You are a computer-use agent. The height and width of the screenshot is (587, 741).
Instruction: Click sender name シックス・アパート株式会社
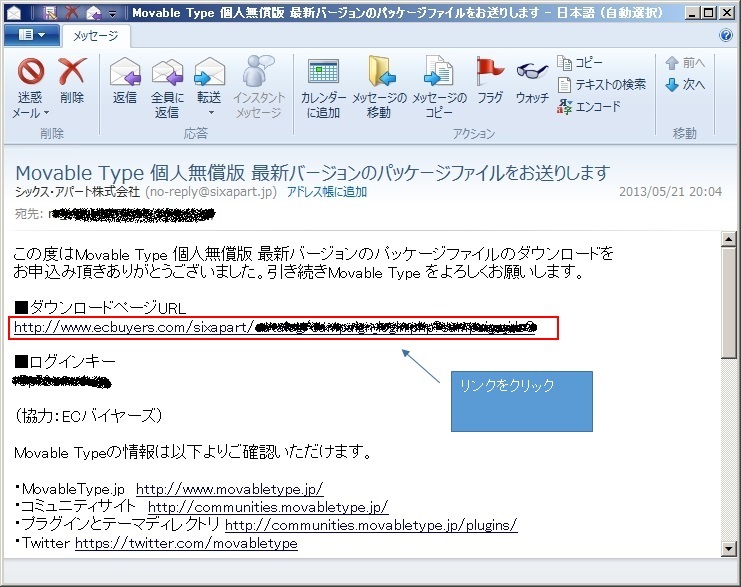coord(78,192)
